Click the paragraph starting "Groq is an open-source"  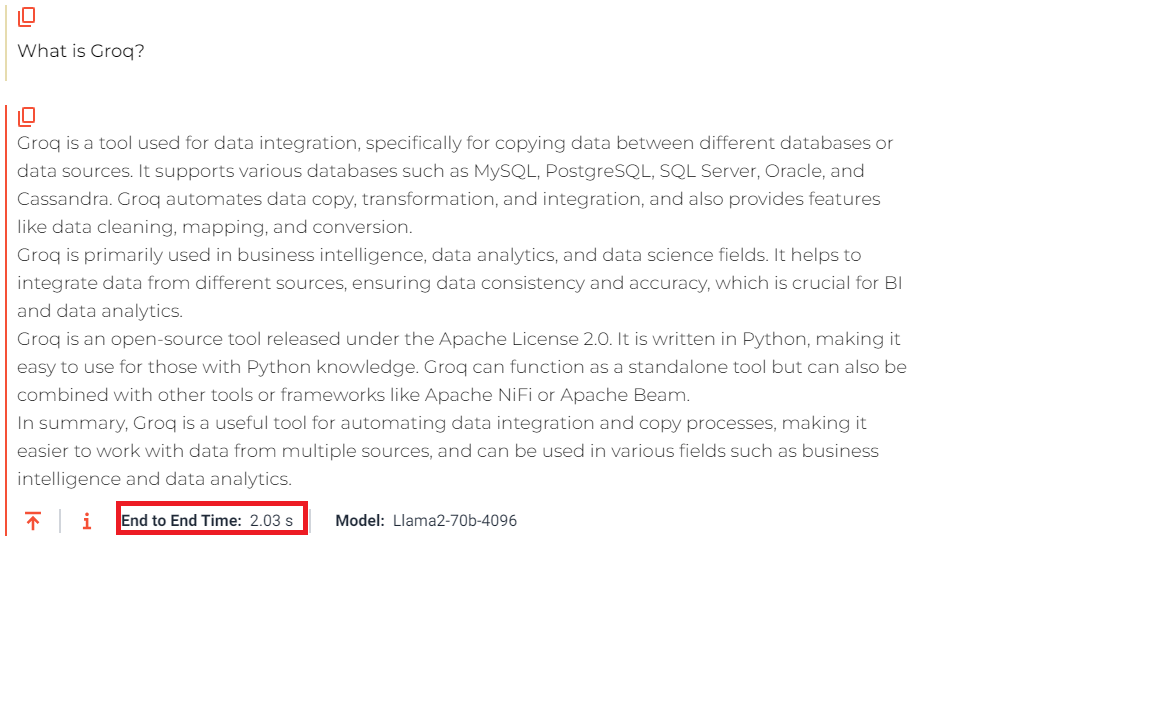tap(462, 367)
